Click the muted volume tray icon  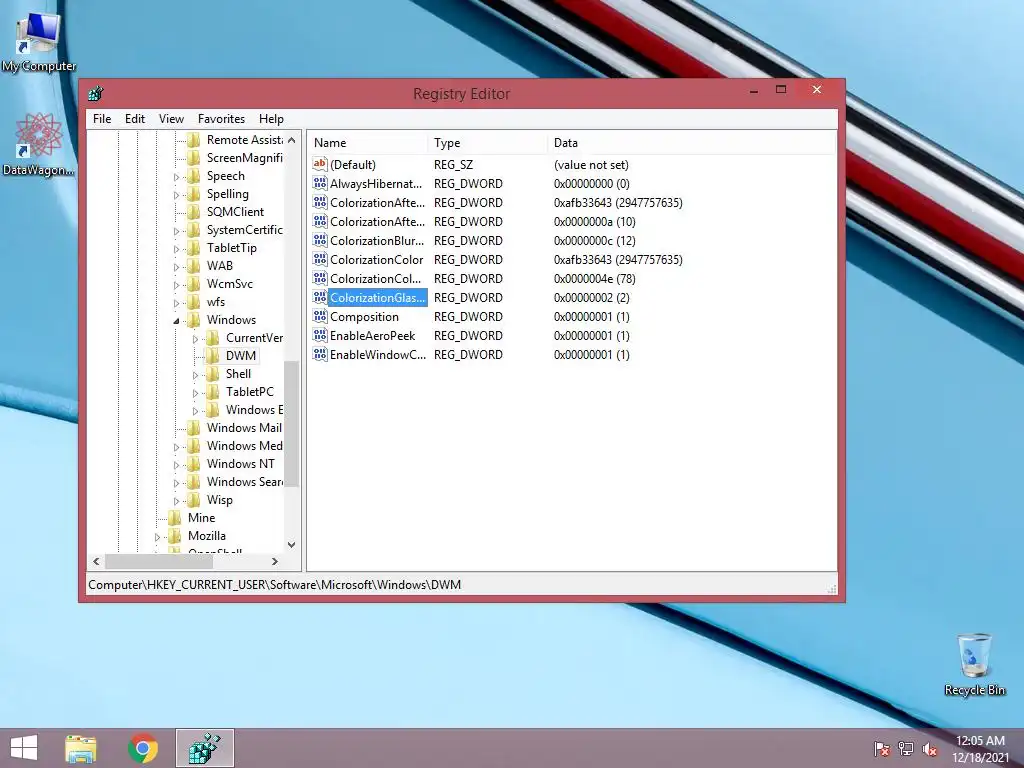(x=930, y=749)
